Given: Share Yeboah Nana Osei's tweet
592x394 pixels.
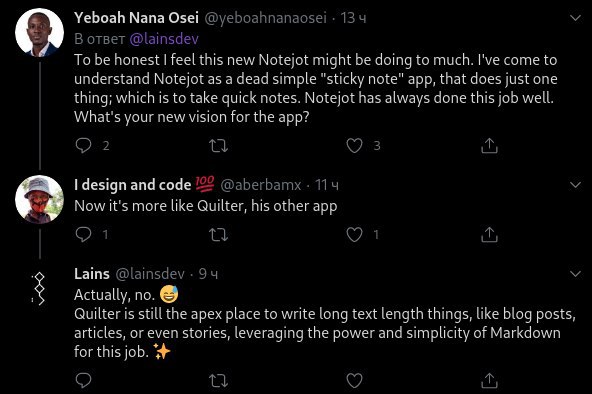Looking at the screenshot, I should click(489, 146).
